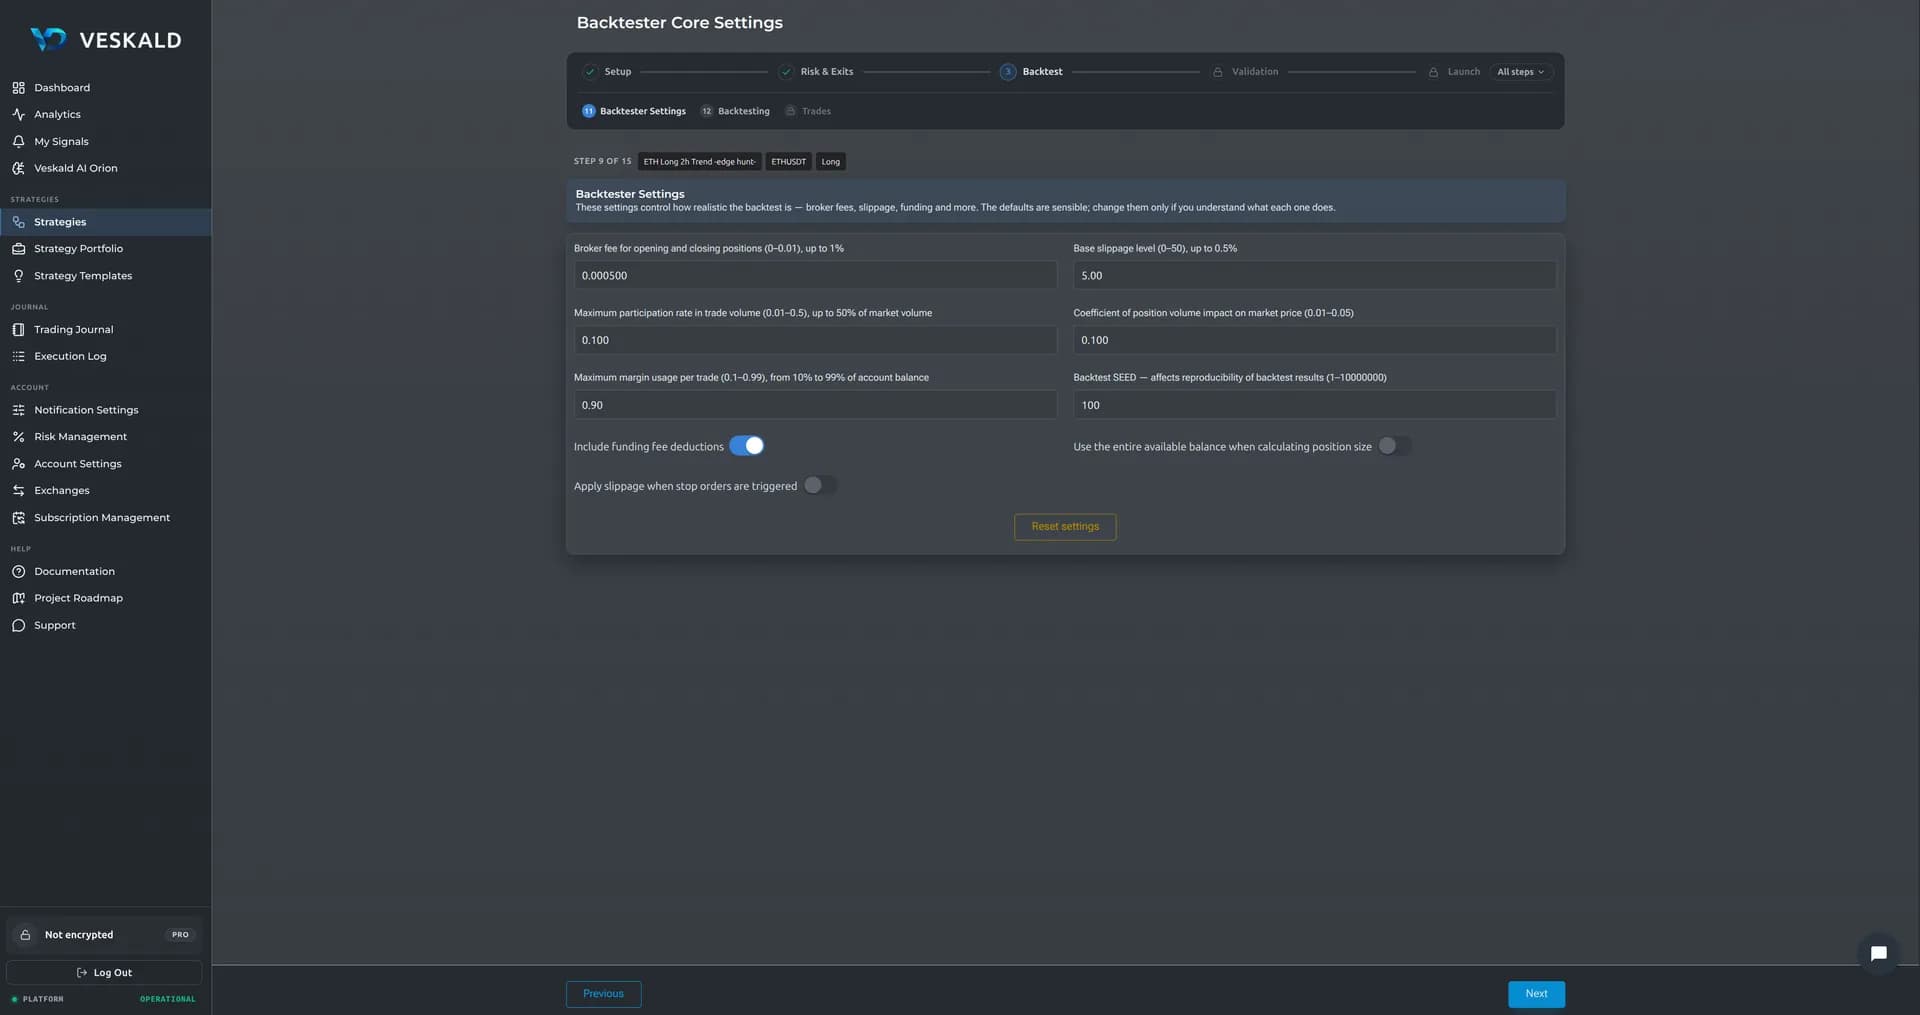Image resolution: width=1920 pixels, height=1015 pixels.
Task: Go to the Backtest wizard step
Action: click(x=1031, y=72)
